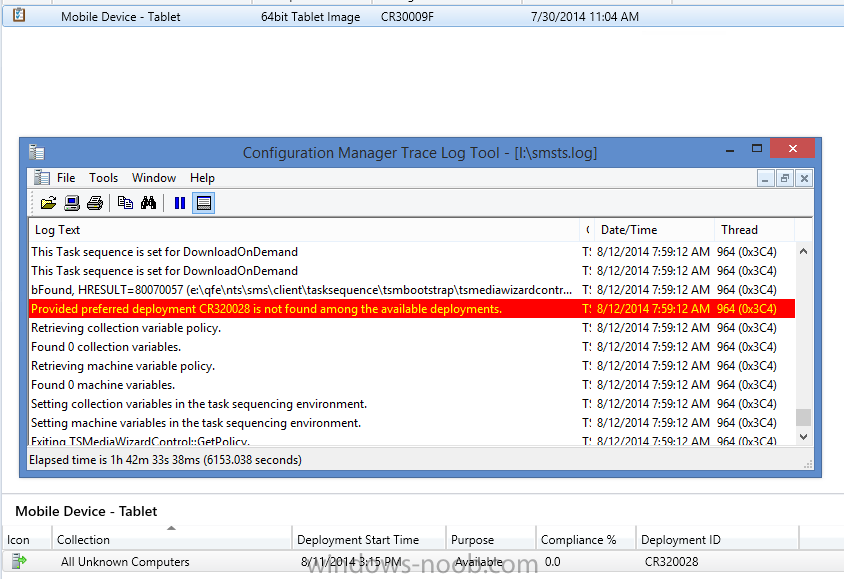The image size is (844, 579).
Task: Select 'Setting machine variables in the task sequencing environment.' line
Action: click(x=412, y=423)
